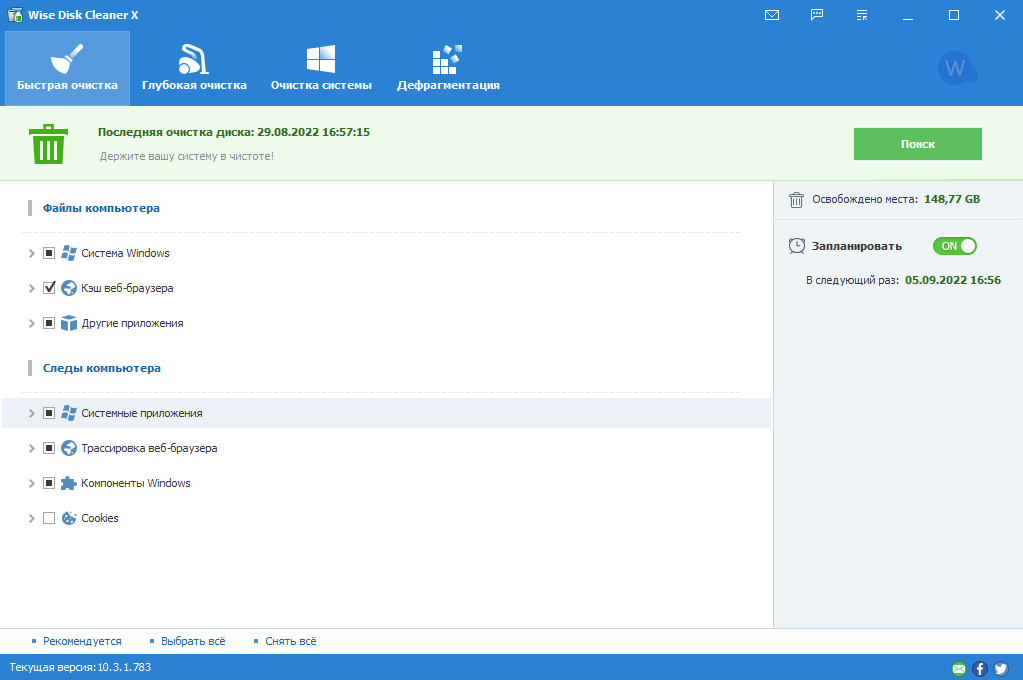This screenshot has height=680, width=1023.
Task: Switch to the Очистка системы tab
Action: (x=321, y=68)
